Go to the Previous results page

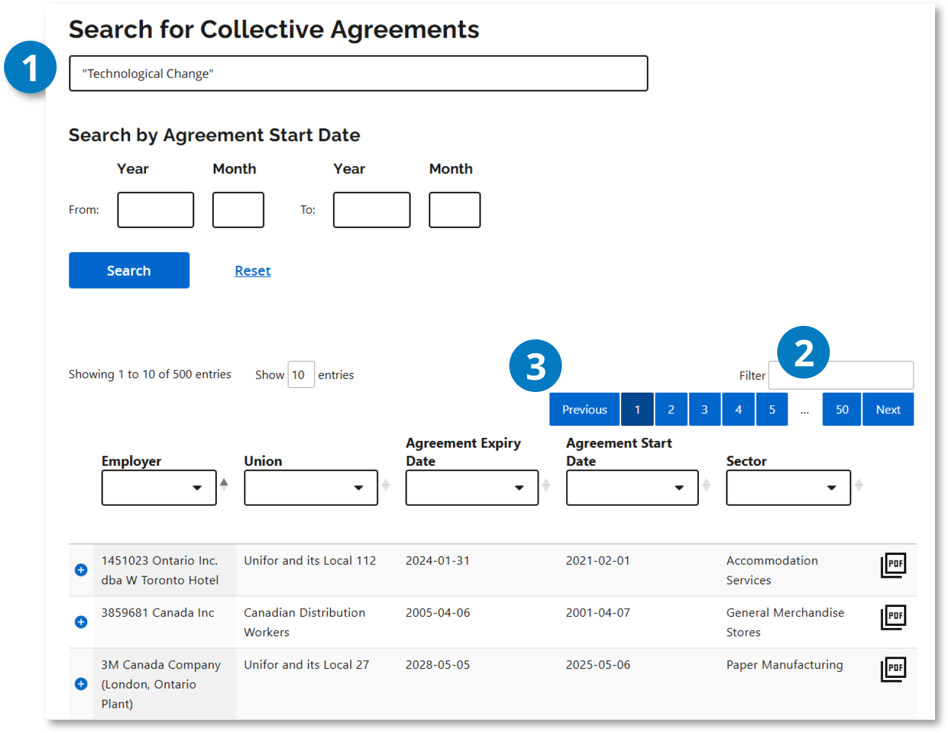(x=584, y=409)
